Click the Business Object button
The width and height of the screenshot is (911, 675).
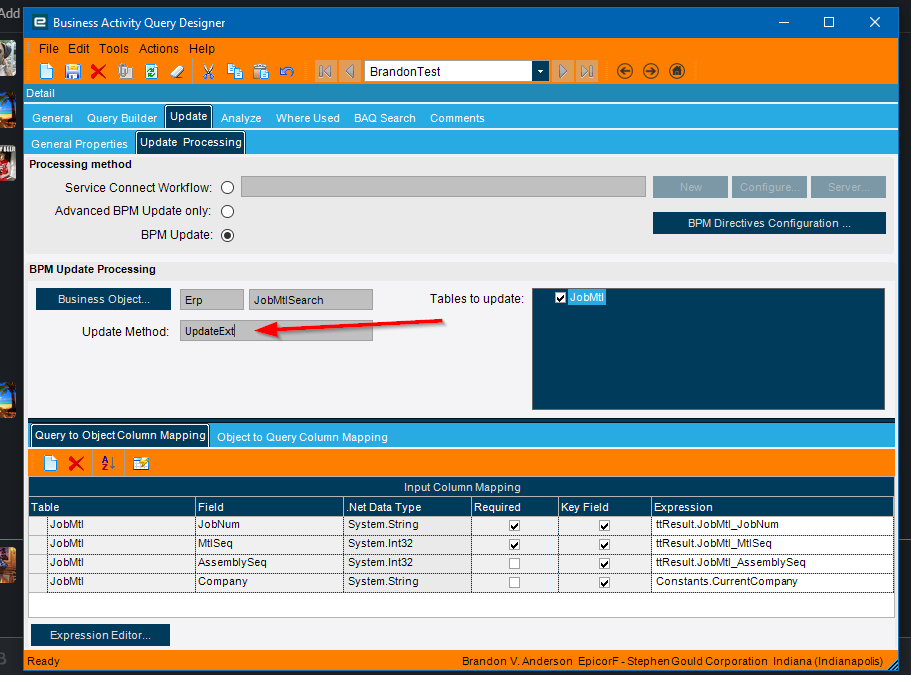click(x=103, y=299)
